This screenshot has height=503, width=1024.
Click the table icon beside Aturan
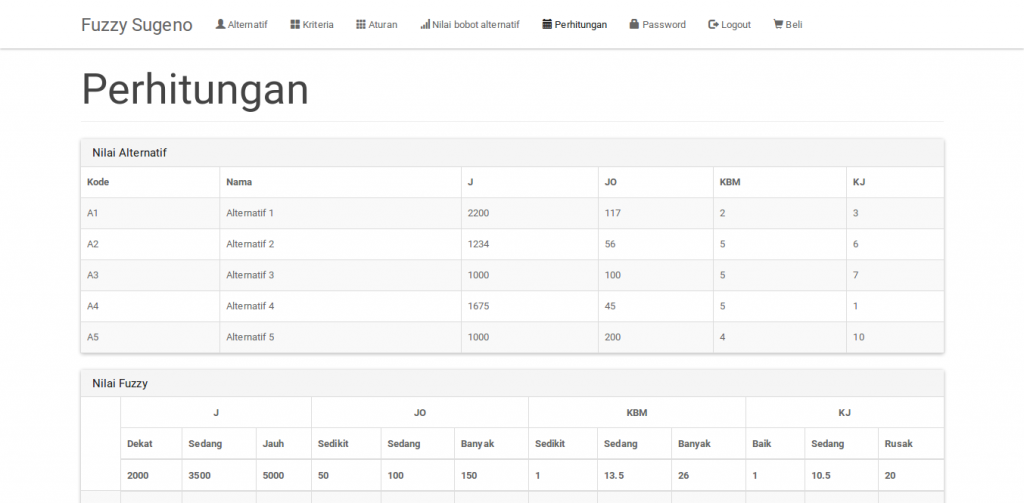tap(361, 24)
